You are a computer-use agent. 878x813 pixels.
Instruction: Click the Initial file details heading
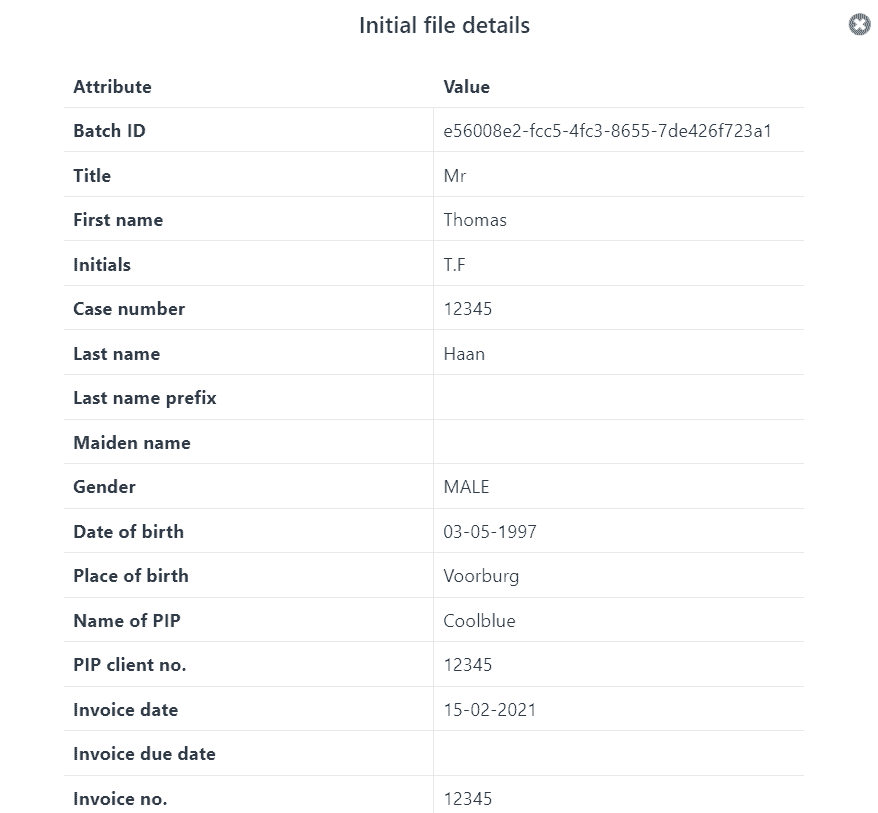coord(444,25)
